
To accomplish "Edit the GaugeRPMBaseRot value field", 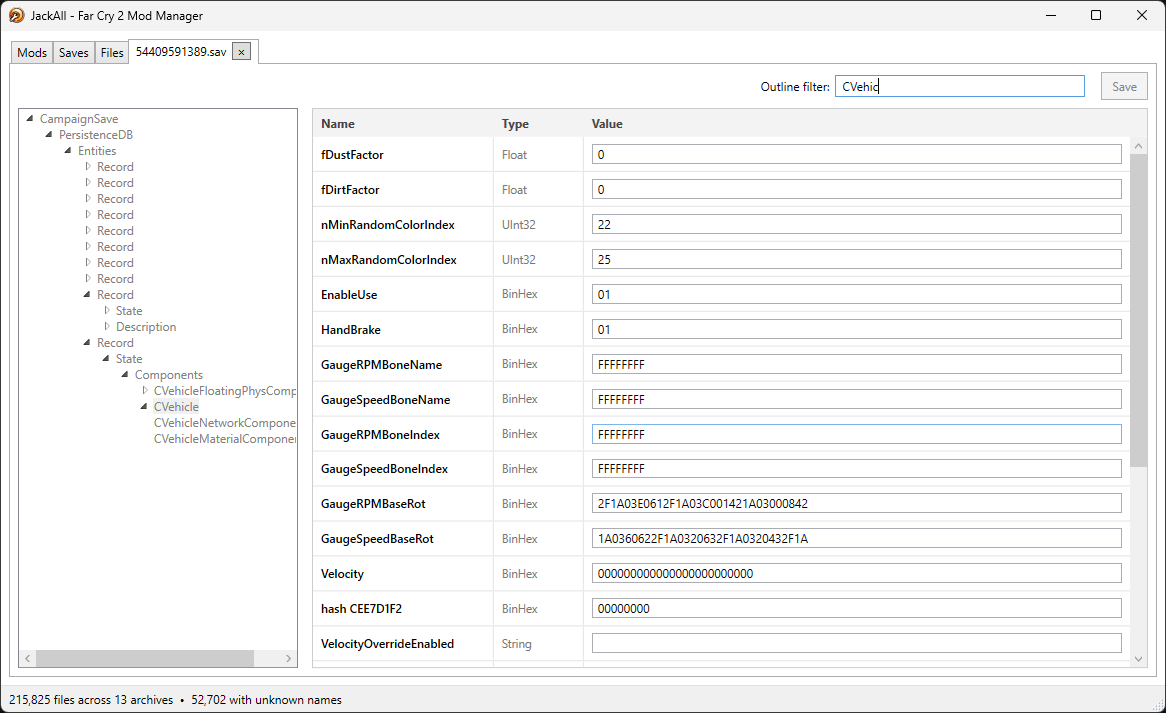I will point(857,503).
